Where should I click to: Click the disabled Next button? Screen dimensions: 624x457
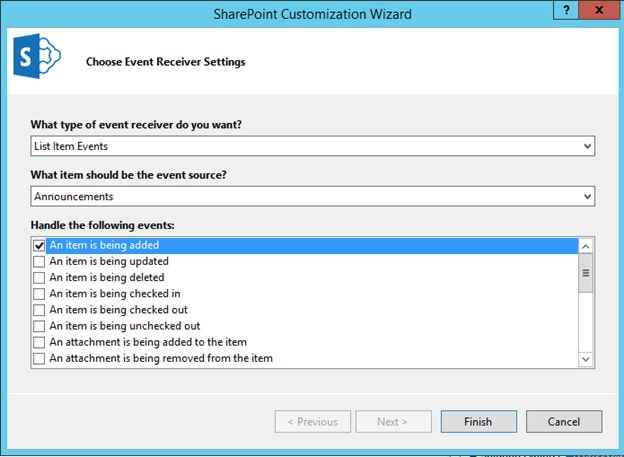393,422
